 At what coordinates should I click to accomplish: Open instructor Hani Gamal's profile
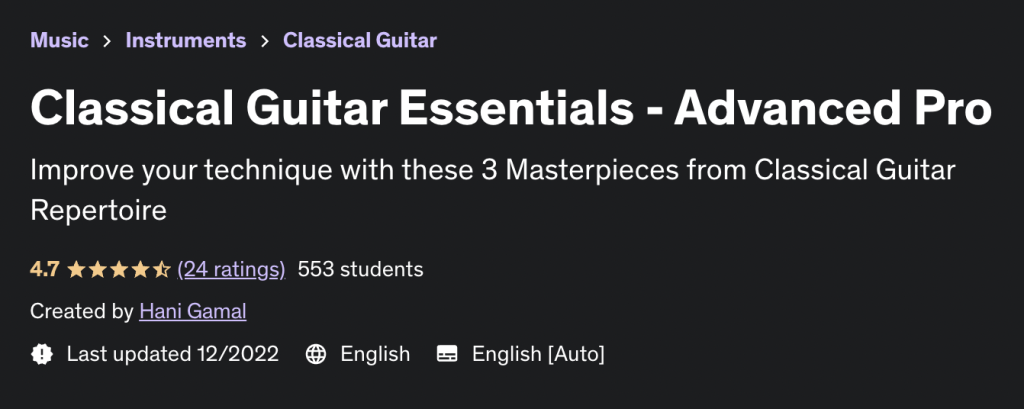pos(192,311)
